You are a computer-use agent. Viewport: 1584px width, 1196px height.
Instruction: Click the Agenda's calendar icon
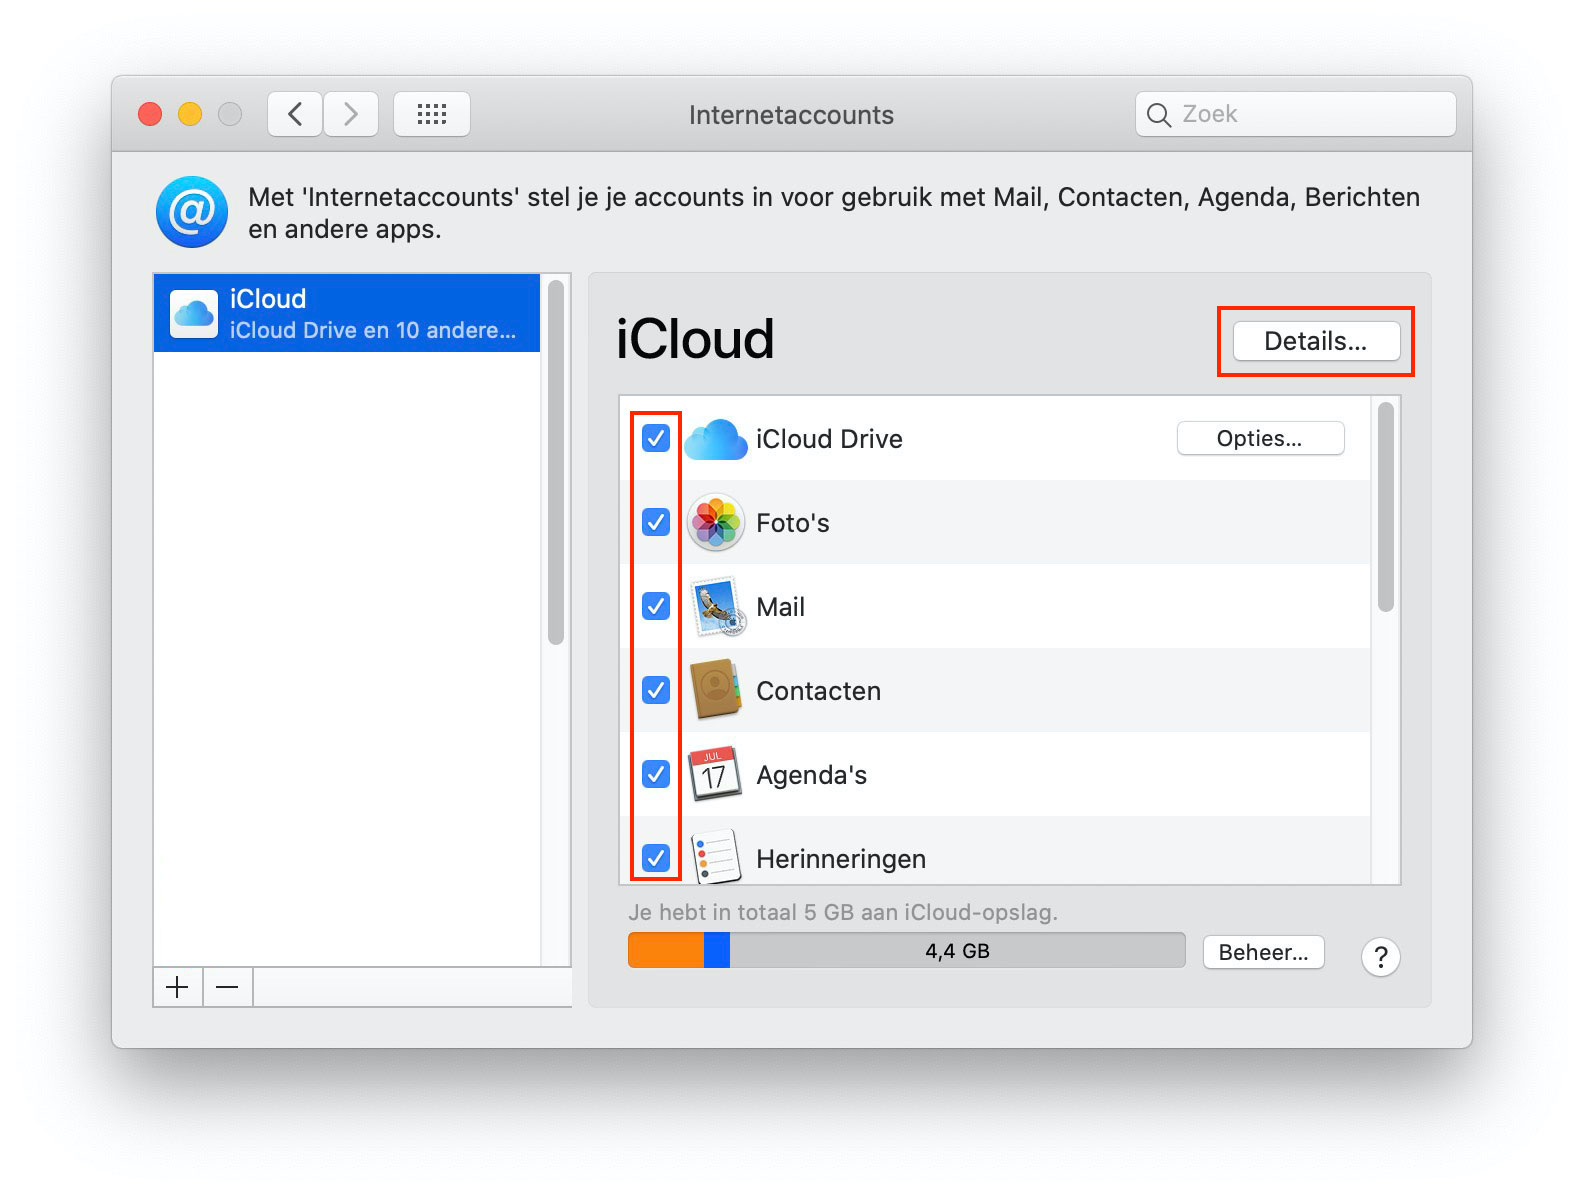715,774
